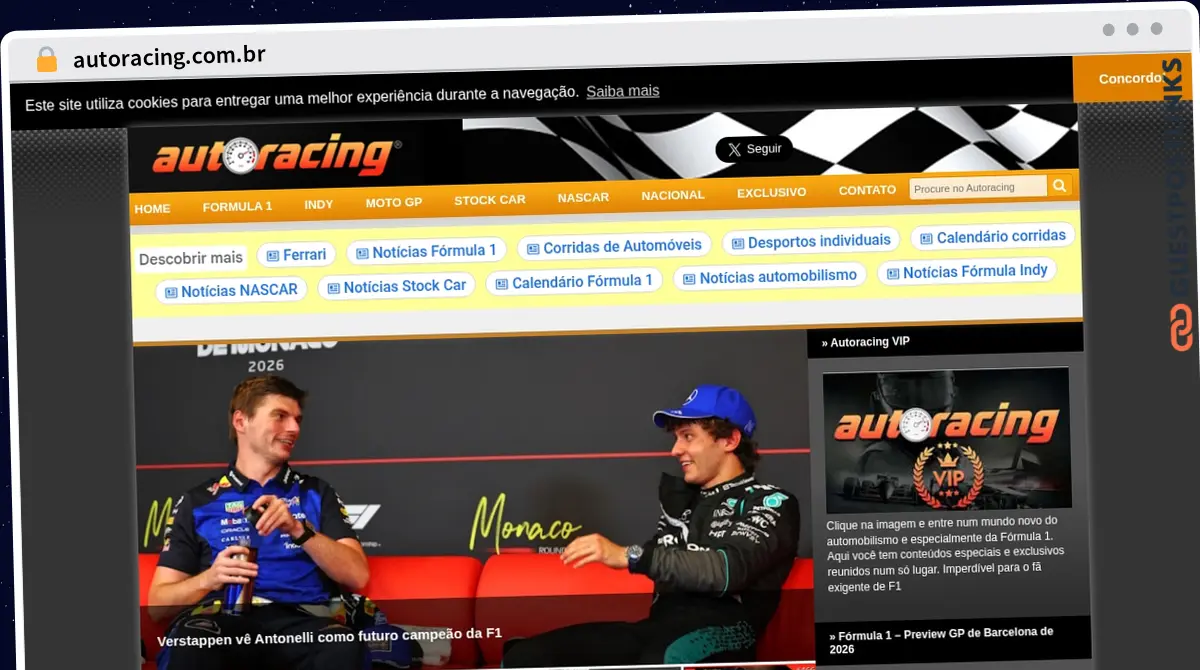Click the Descobrir mais label
Viewport: 1200px width, 670px height.
click(191, 259)
